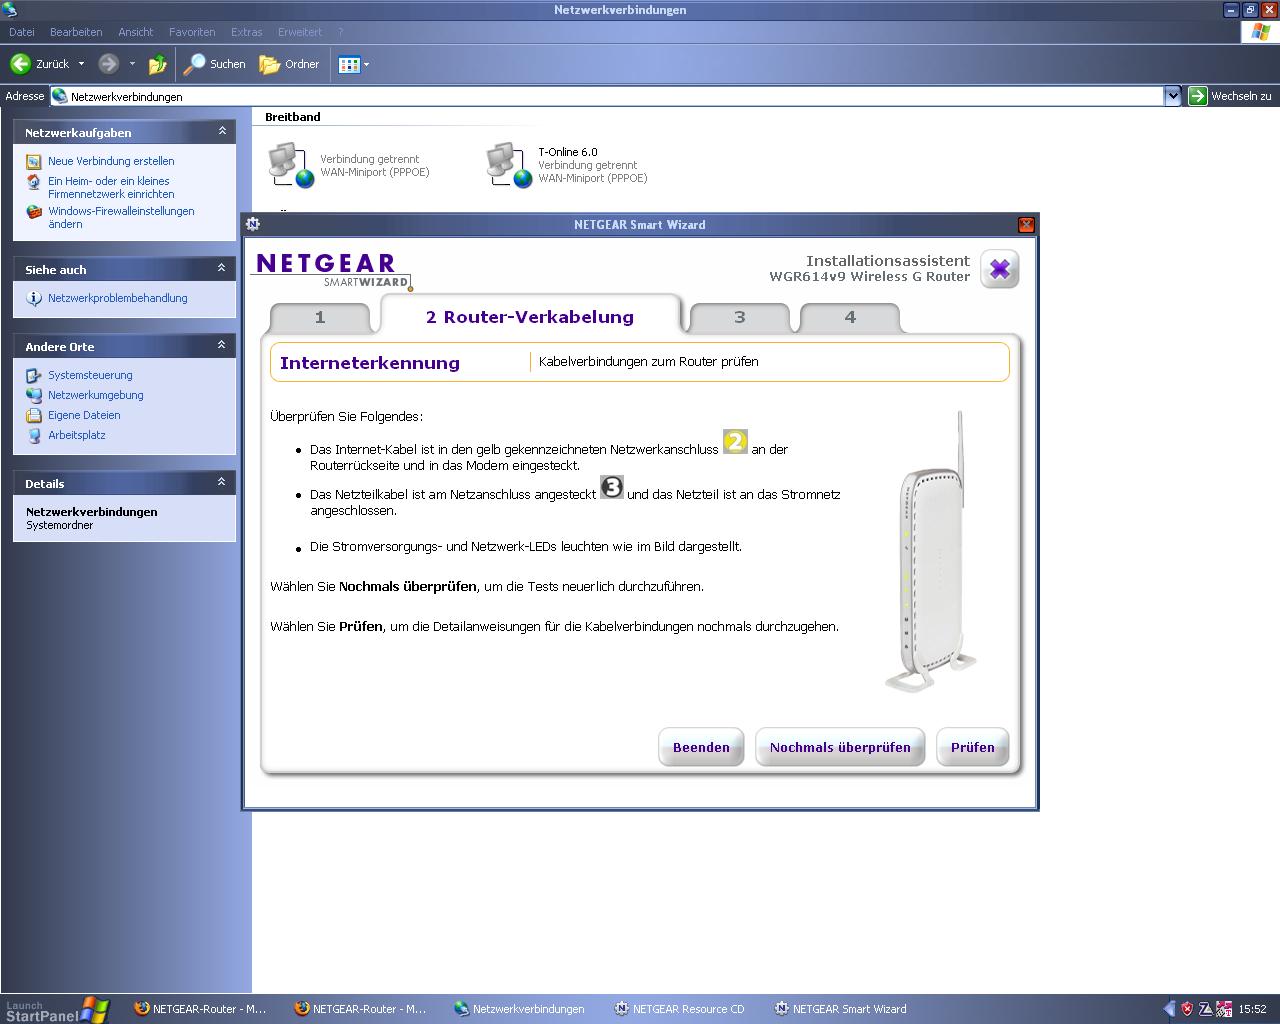Switch to wizard tab 1
This screenshot has width=1280, height=1024.
[320, 317]
